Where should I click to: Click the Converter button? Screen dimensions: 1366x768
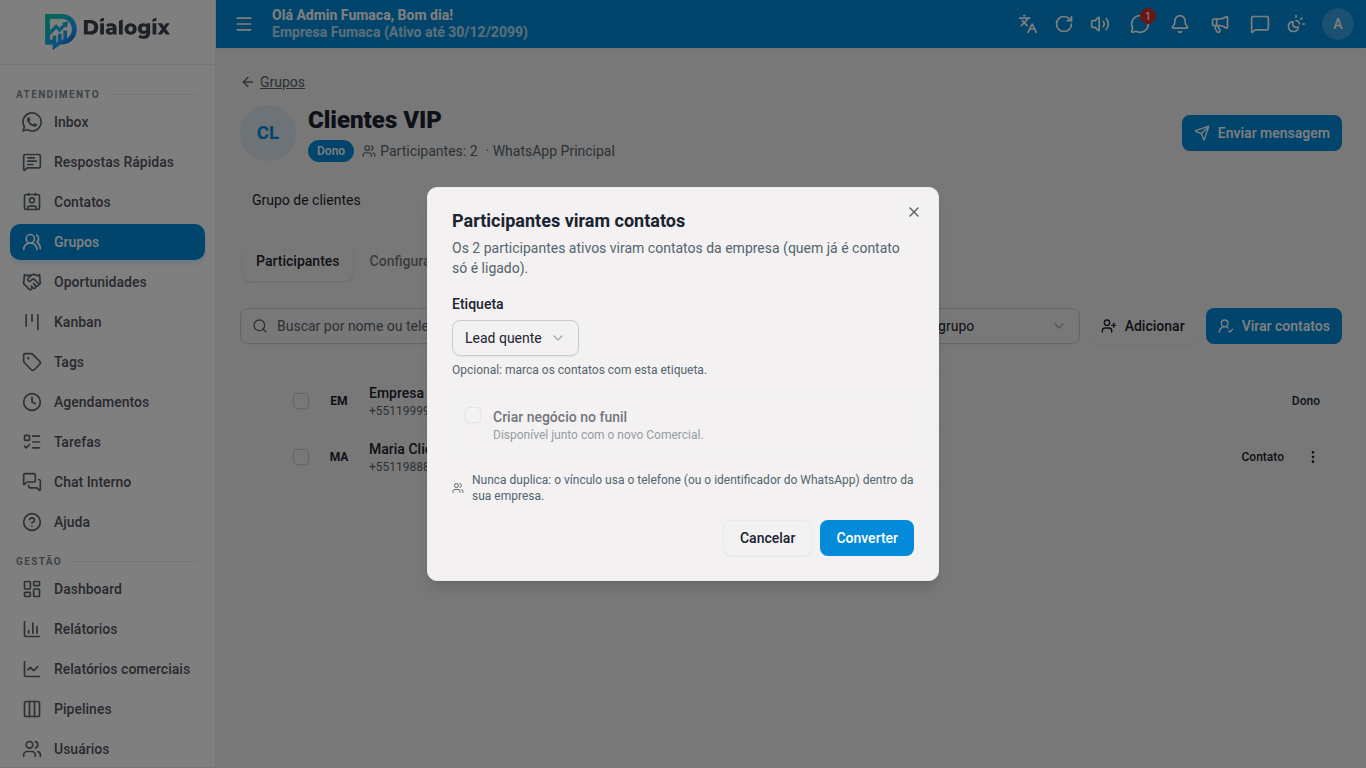pos(867,538)
